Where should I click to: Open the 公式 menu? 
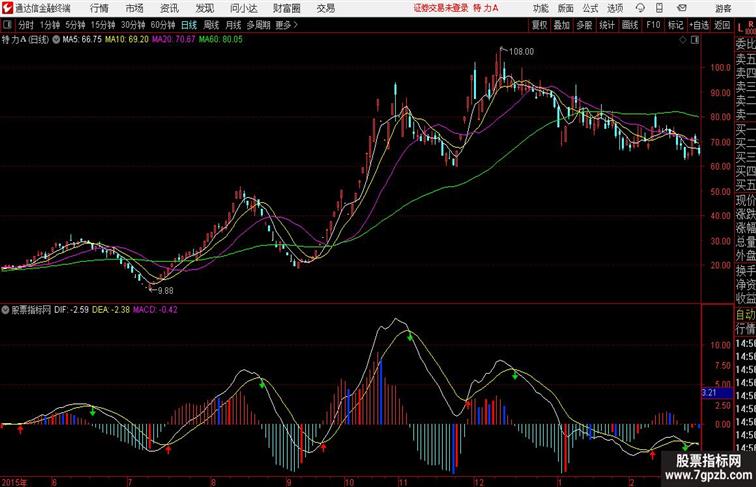pos(590,8)
